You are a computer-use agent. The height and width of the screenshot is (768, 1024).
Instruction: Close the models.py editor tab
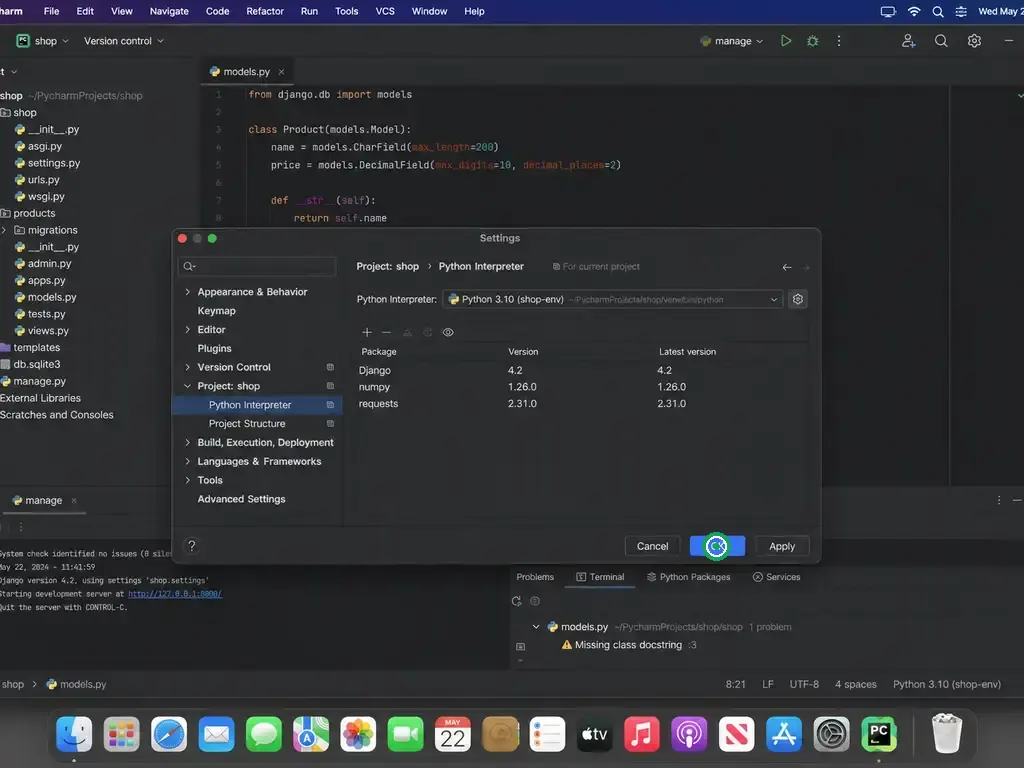(281, 72)
